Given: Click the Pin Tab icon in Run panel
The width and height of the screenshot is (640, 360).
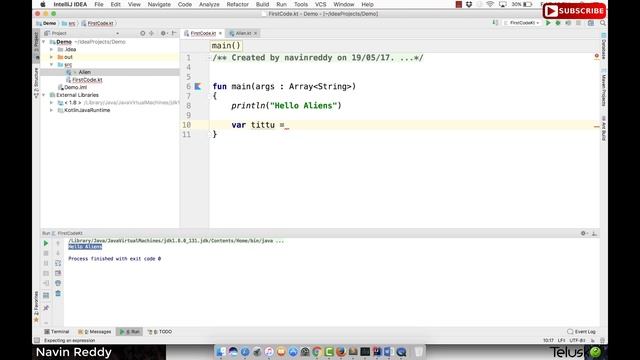Looking at the screenshot, I should point(46,307).
